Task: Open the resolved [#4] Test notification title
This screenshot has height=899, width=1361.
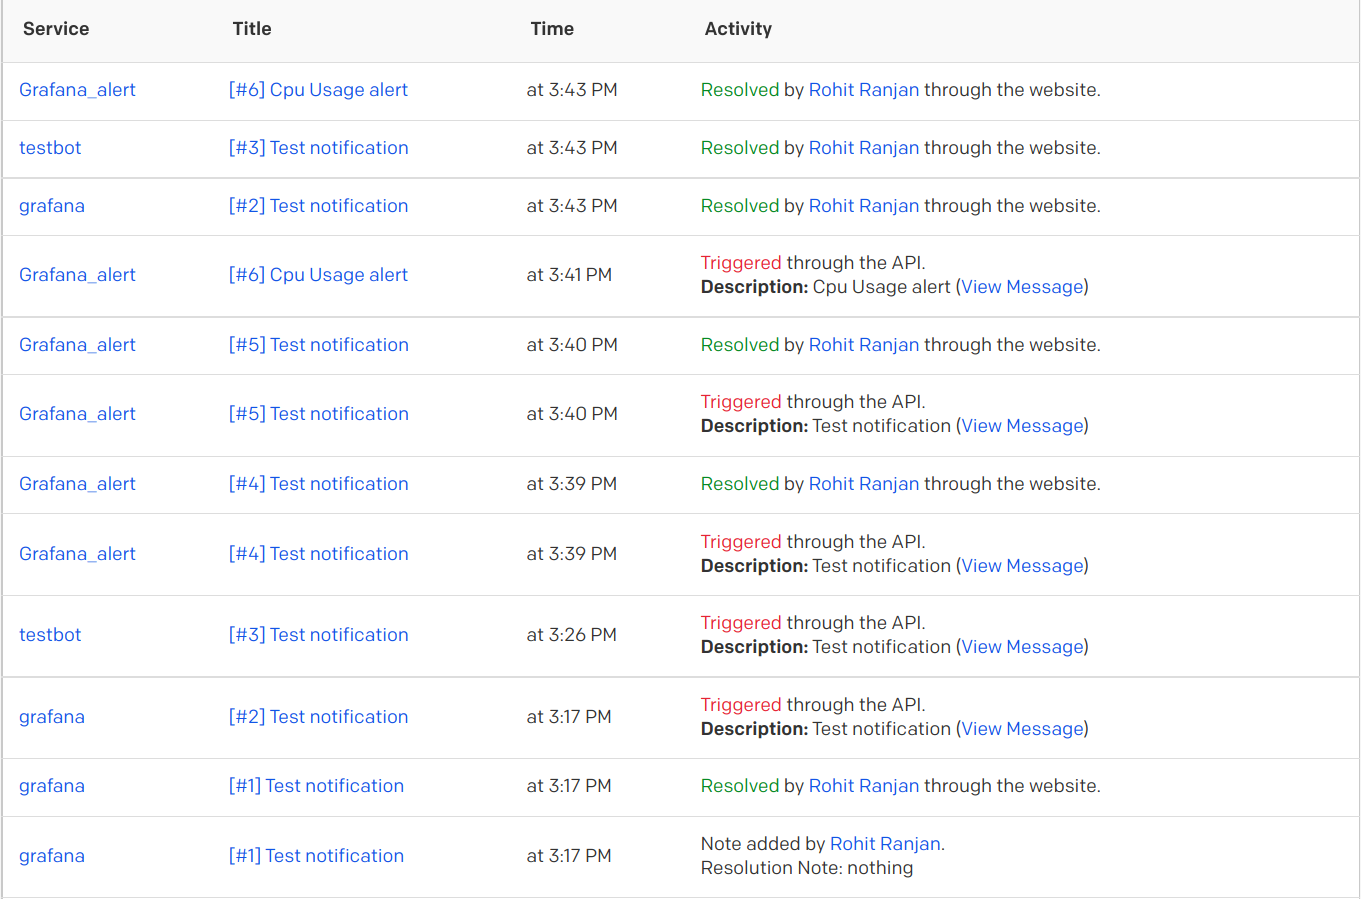Action: [x=318, y=484]
